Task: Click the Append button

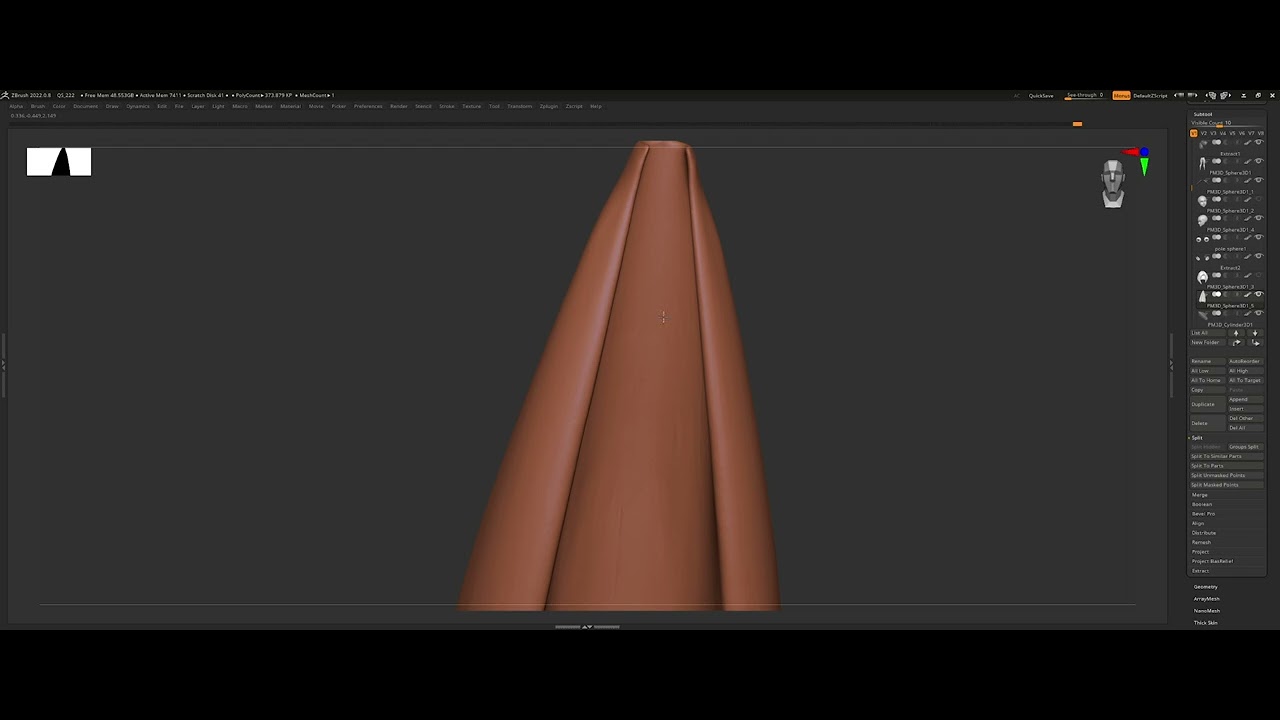Action: tap(1246, 399)
